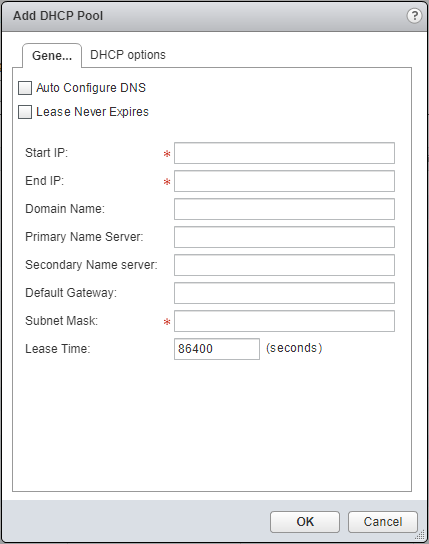Click the red required asterisk beside End IP

[x=167, y=182]
